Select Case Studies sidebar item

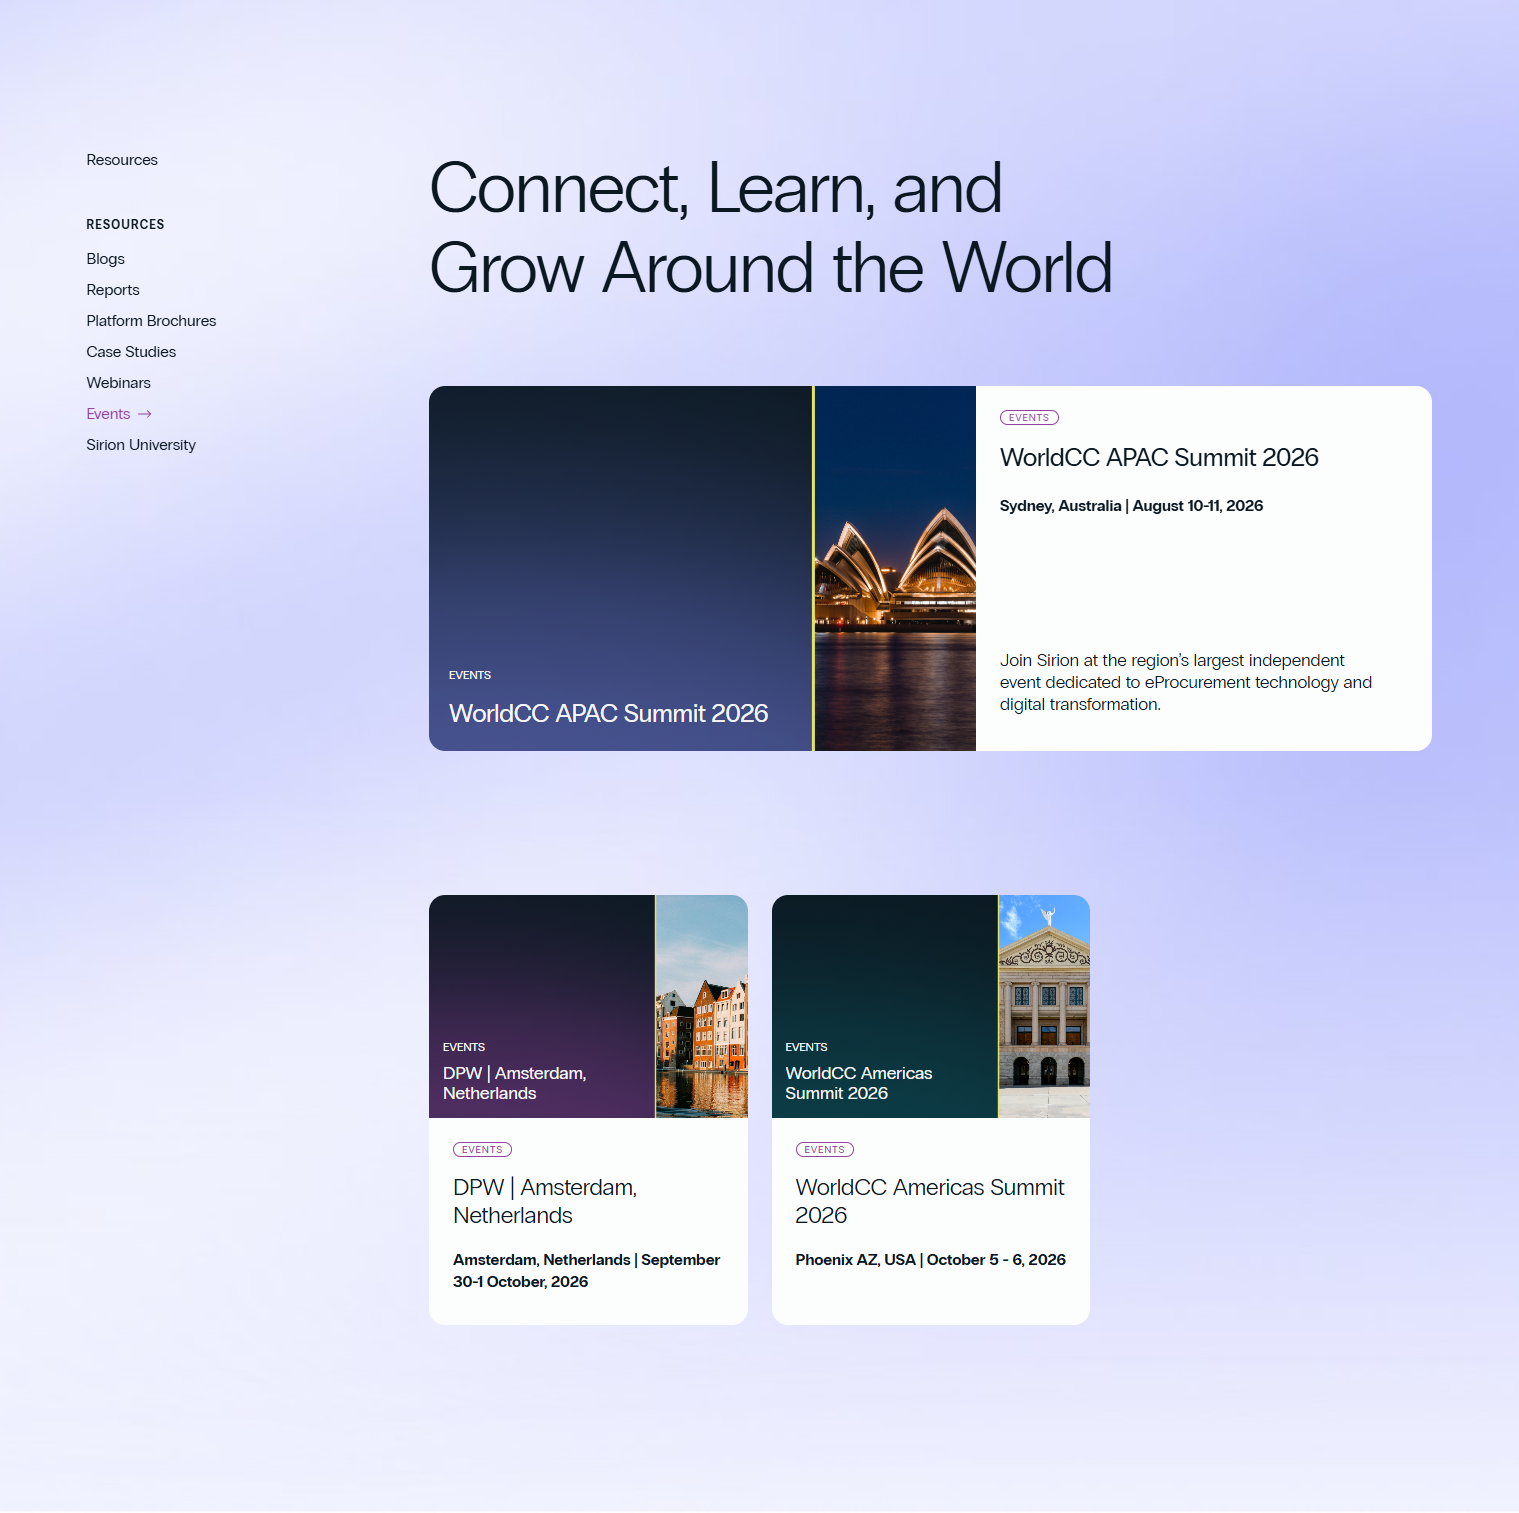coord(131,352)
